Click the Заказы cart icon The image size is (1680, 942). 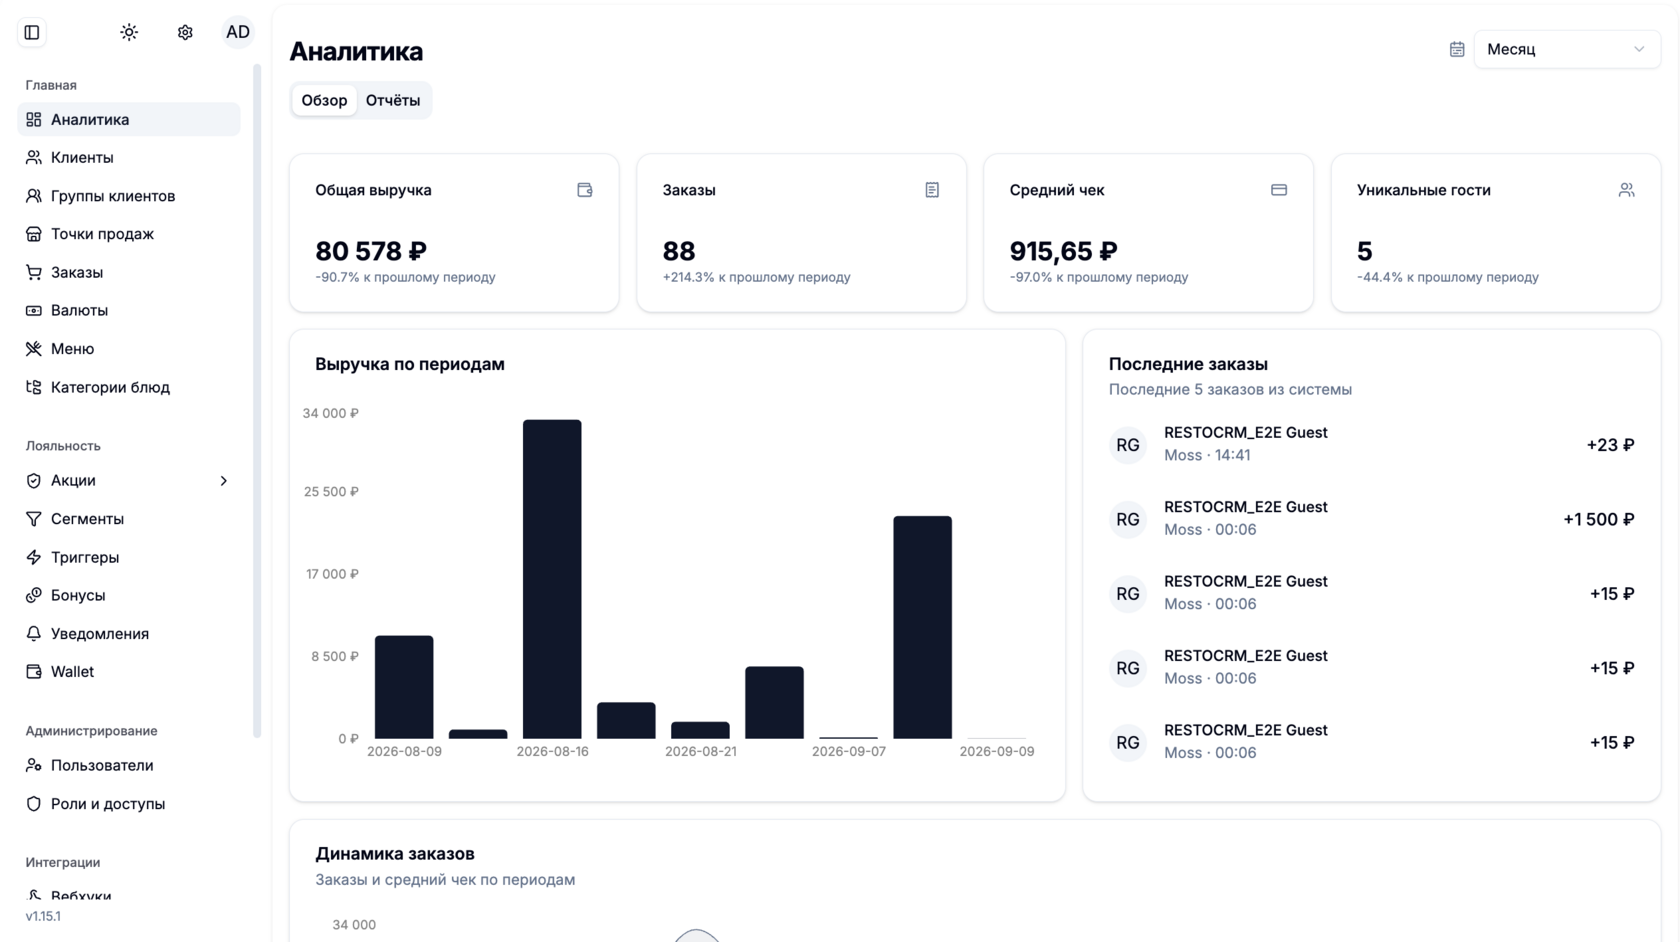click(x=34, y=272)
